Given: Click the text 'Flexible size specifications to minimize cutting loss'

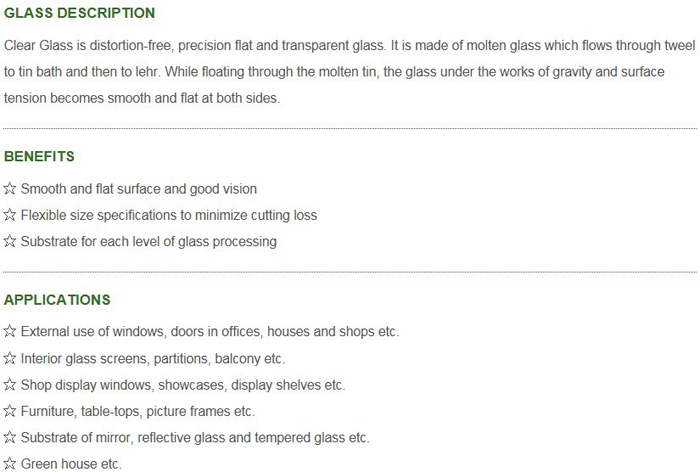Looking at the screenshot, I should tap(169, 215).
